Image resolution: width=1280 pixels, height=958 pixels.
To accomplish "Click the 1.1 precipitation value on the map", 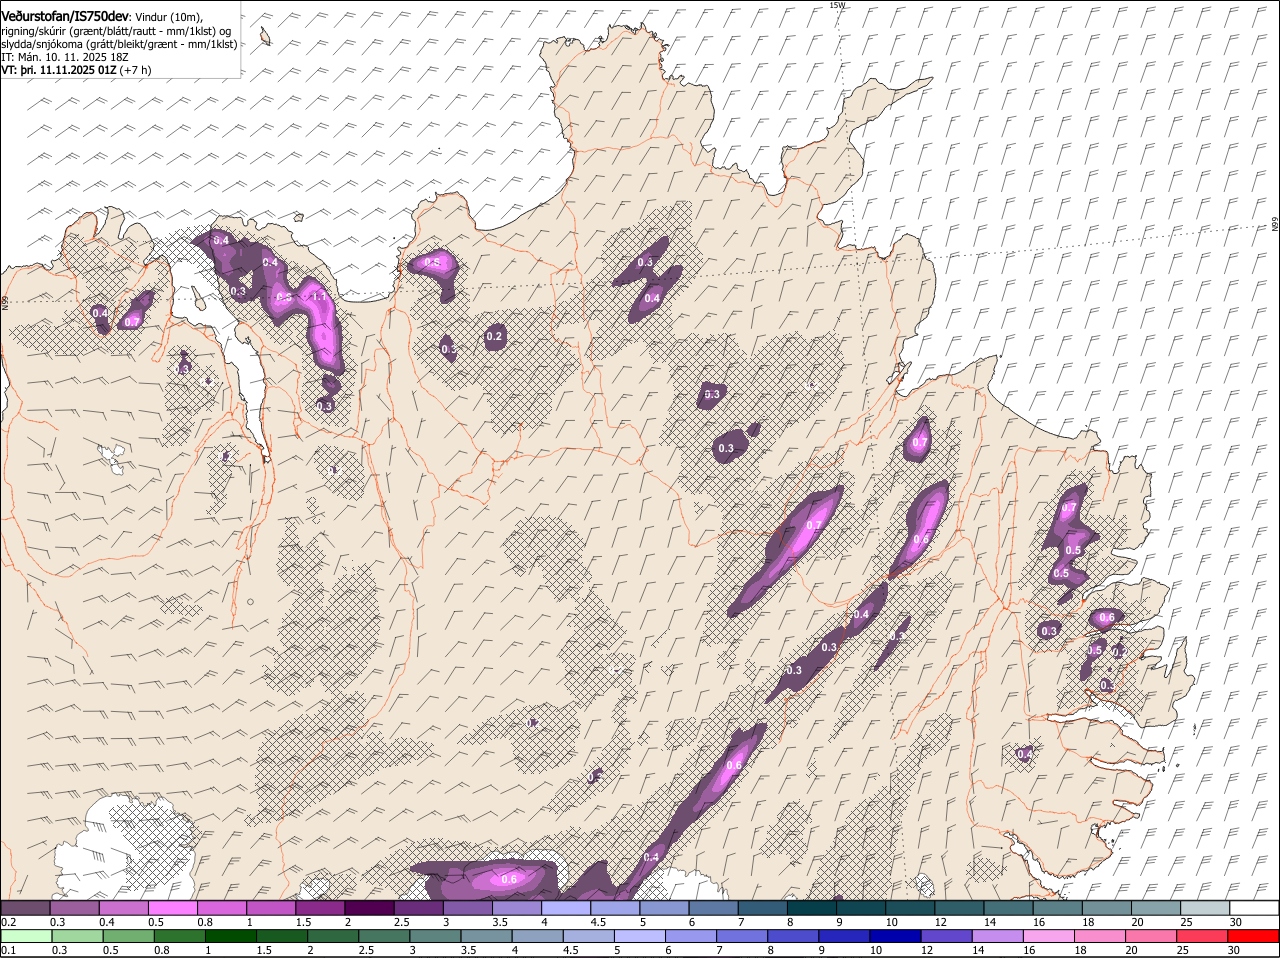I will (319, 296).
